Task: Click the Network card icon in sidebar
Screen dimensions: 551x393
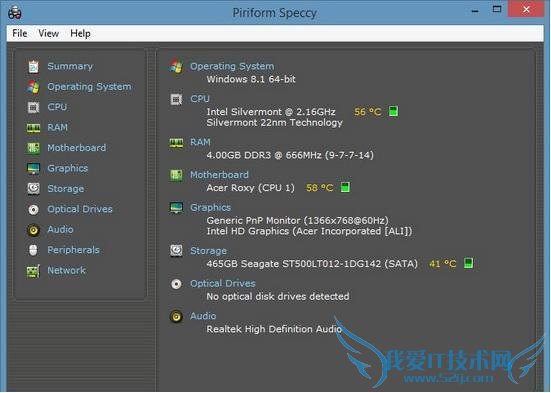Action: (33, 271)
